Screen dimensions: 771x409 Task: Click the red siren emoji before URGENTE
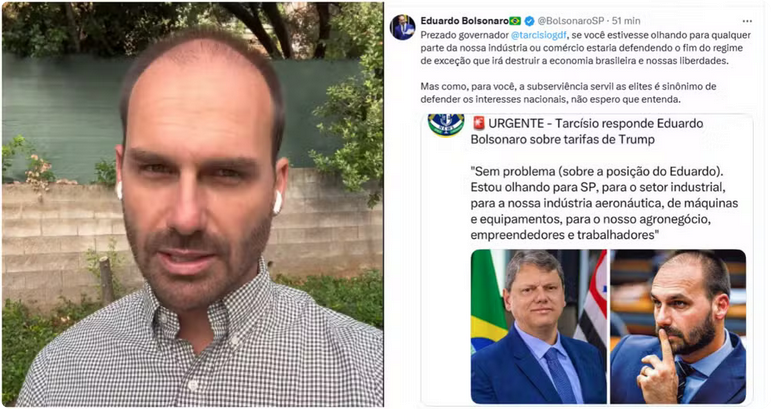tap(478, 123)
